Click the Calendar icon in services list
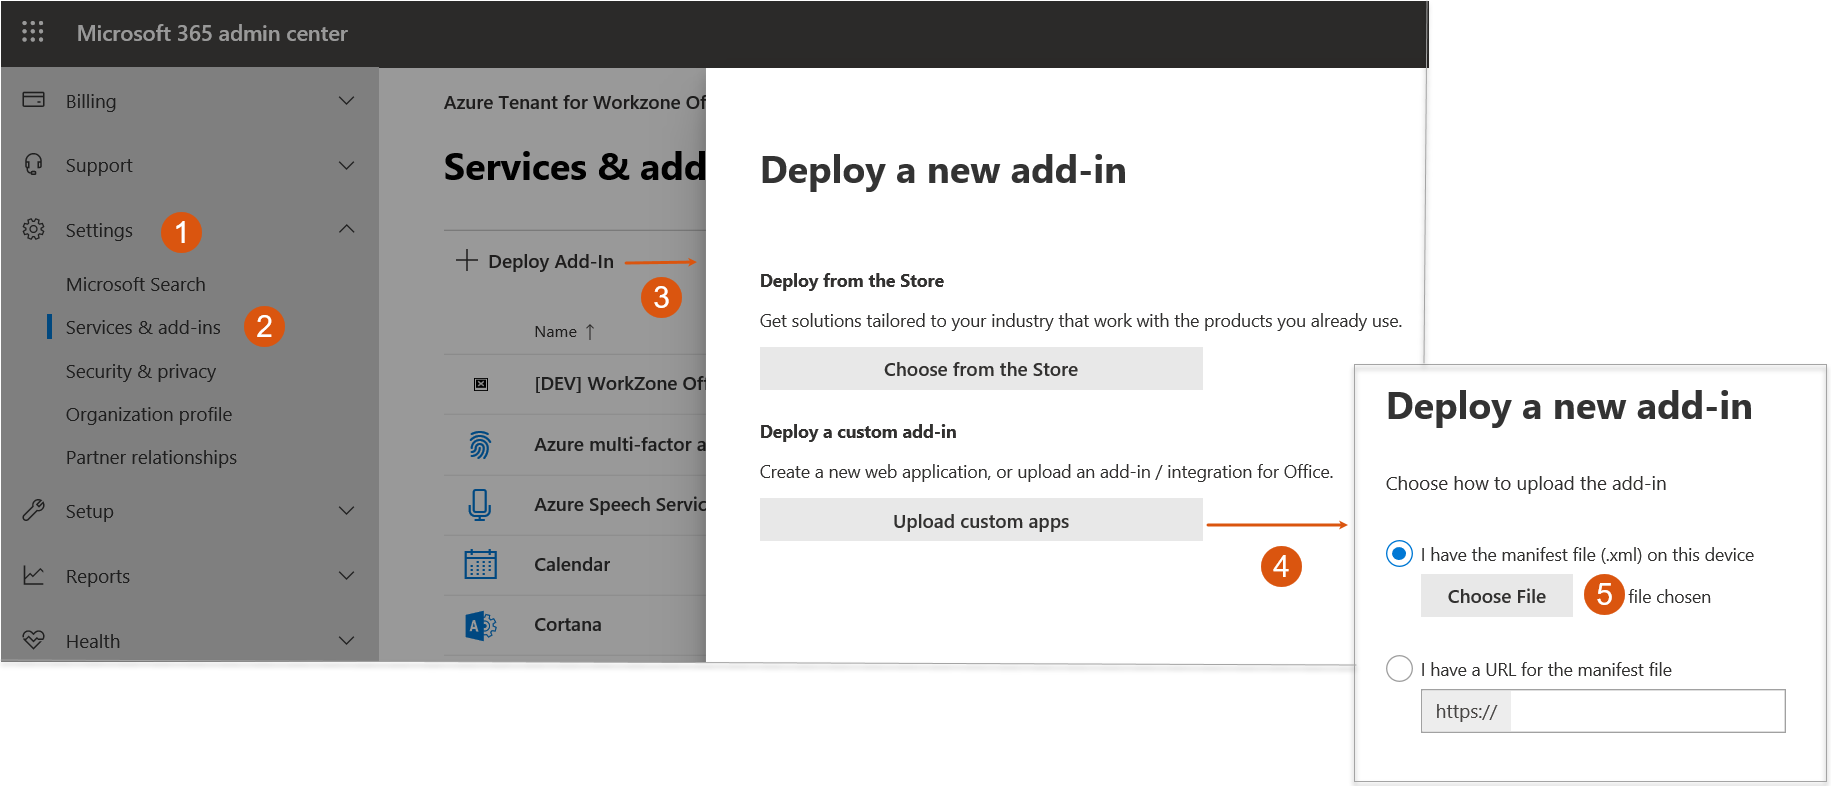Image resolution: width=1831 pixels, height=786 pixels. coord(480,564)
